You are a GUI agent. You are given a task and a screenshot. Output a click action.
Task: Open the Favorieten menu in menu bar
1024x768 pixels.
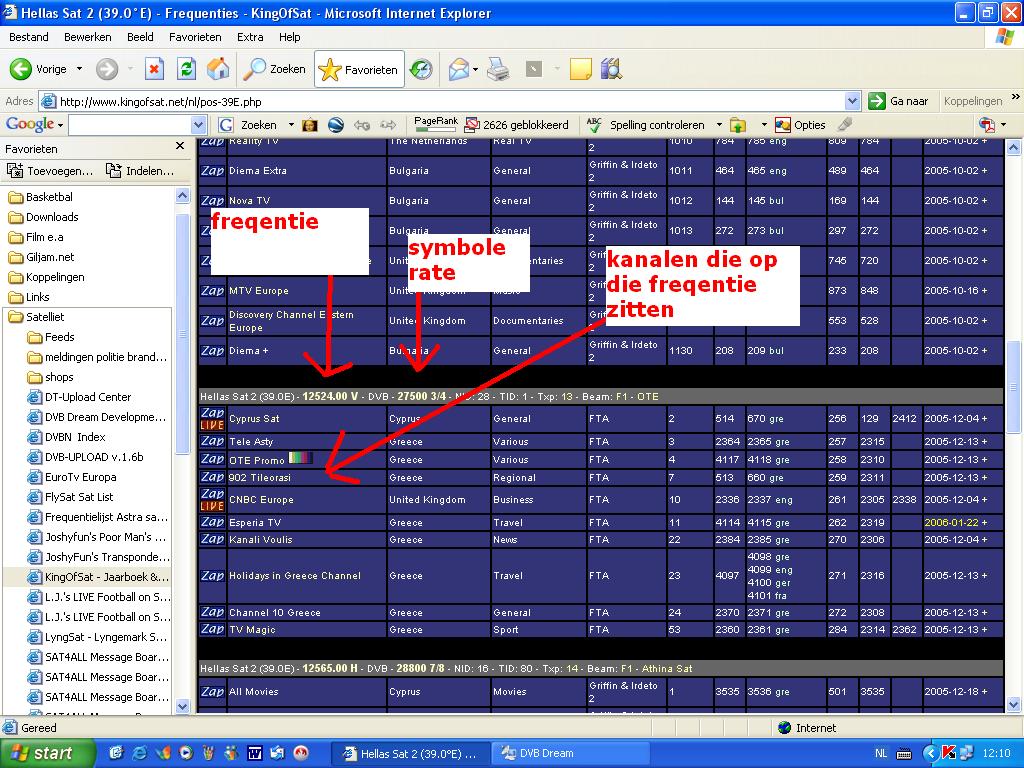pyautogui.click(x=195, y=37)
